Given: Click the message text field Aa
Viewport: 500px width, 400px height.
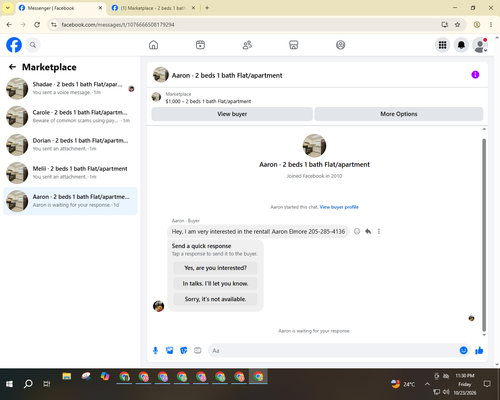Looking at the screenshot, I should tap(333, 351).
